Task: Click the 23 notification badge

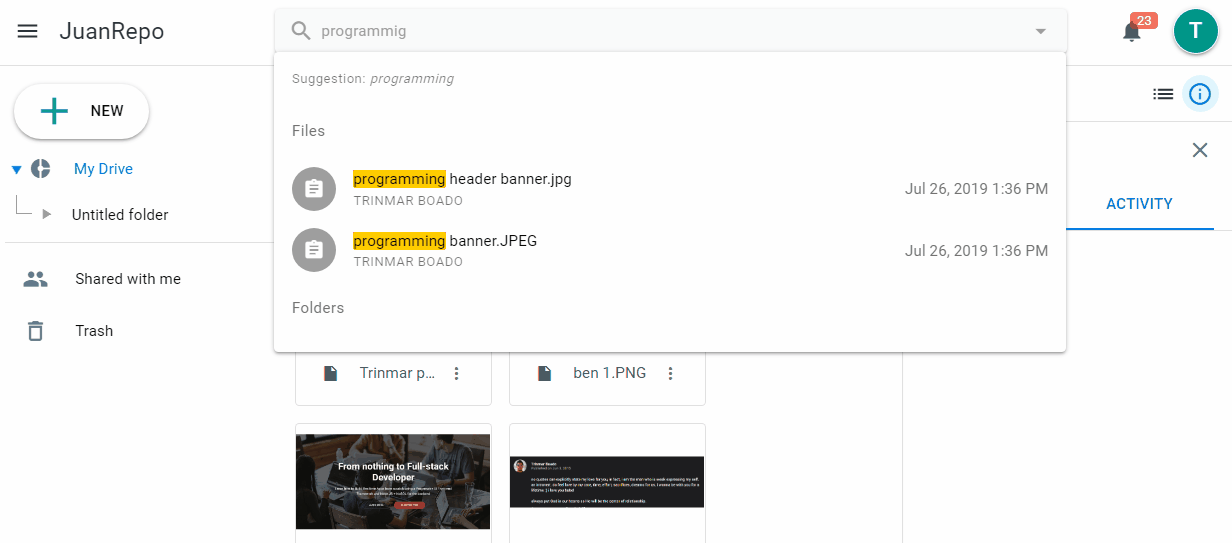Action: tap(1143, 20)
